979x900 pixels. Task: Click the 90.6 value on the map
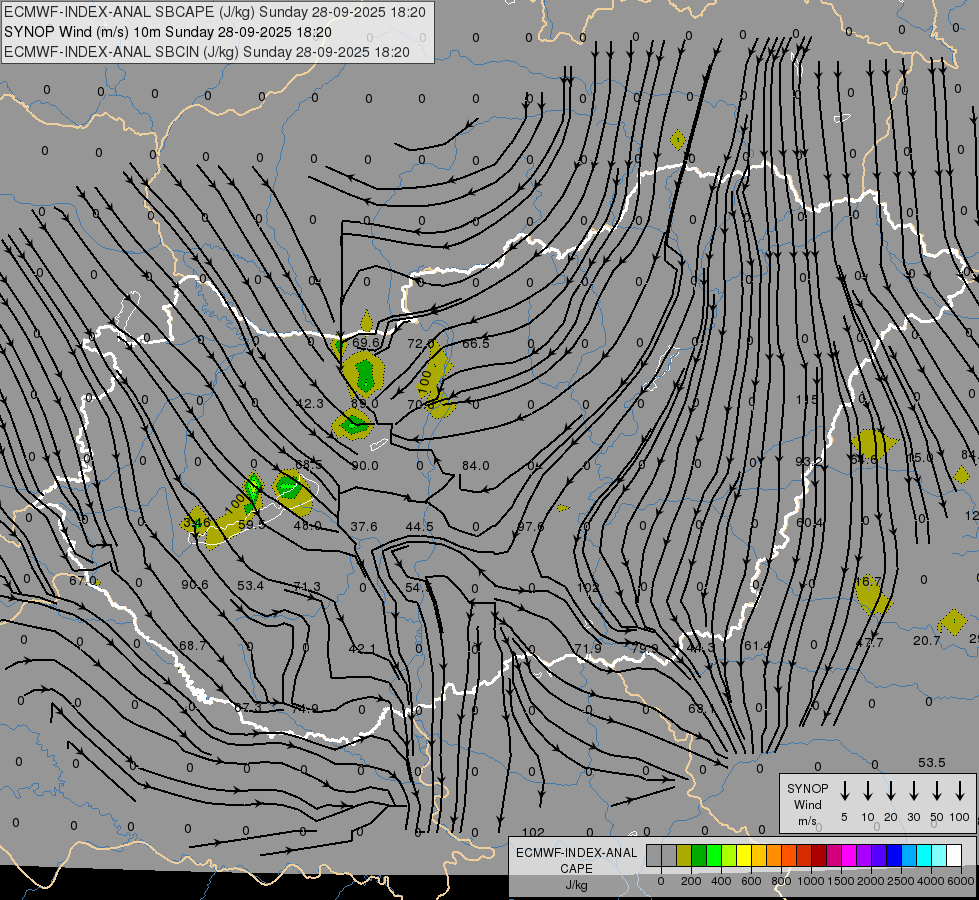tap(195, 585)
